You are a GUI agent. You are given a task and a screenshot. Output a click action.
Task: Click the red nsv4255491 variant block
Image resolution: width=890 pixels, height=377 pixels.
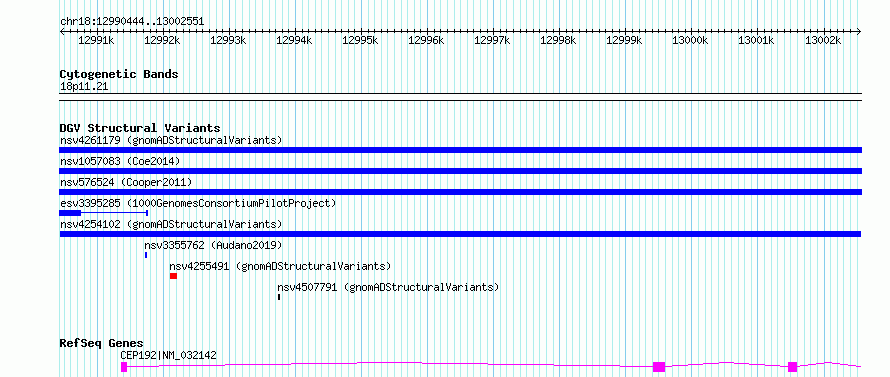click(173, 276)
